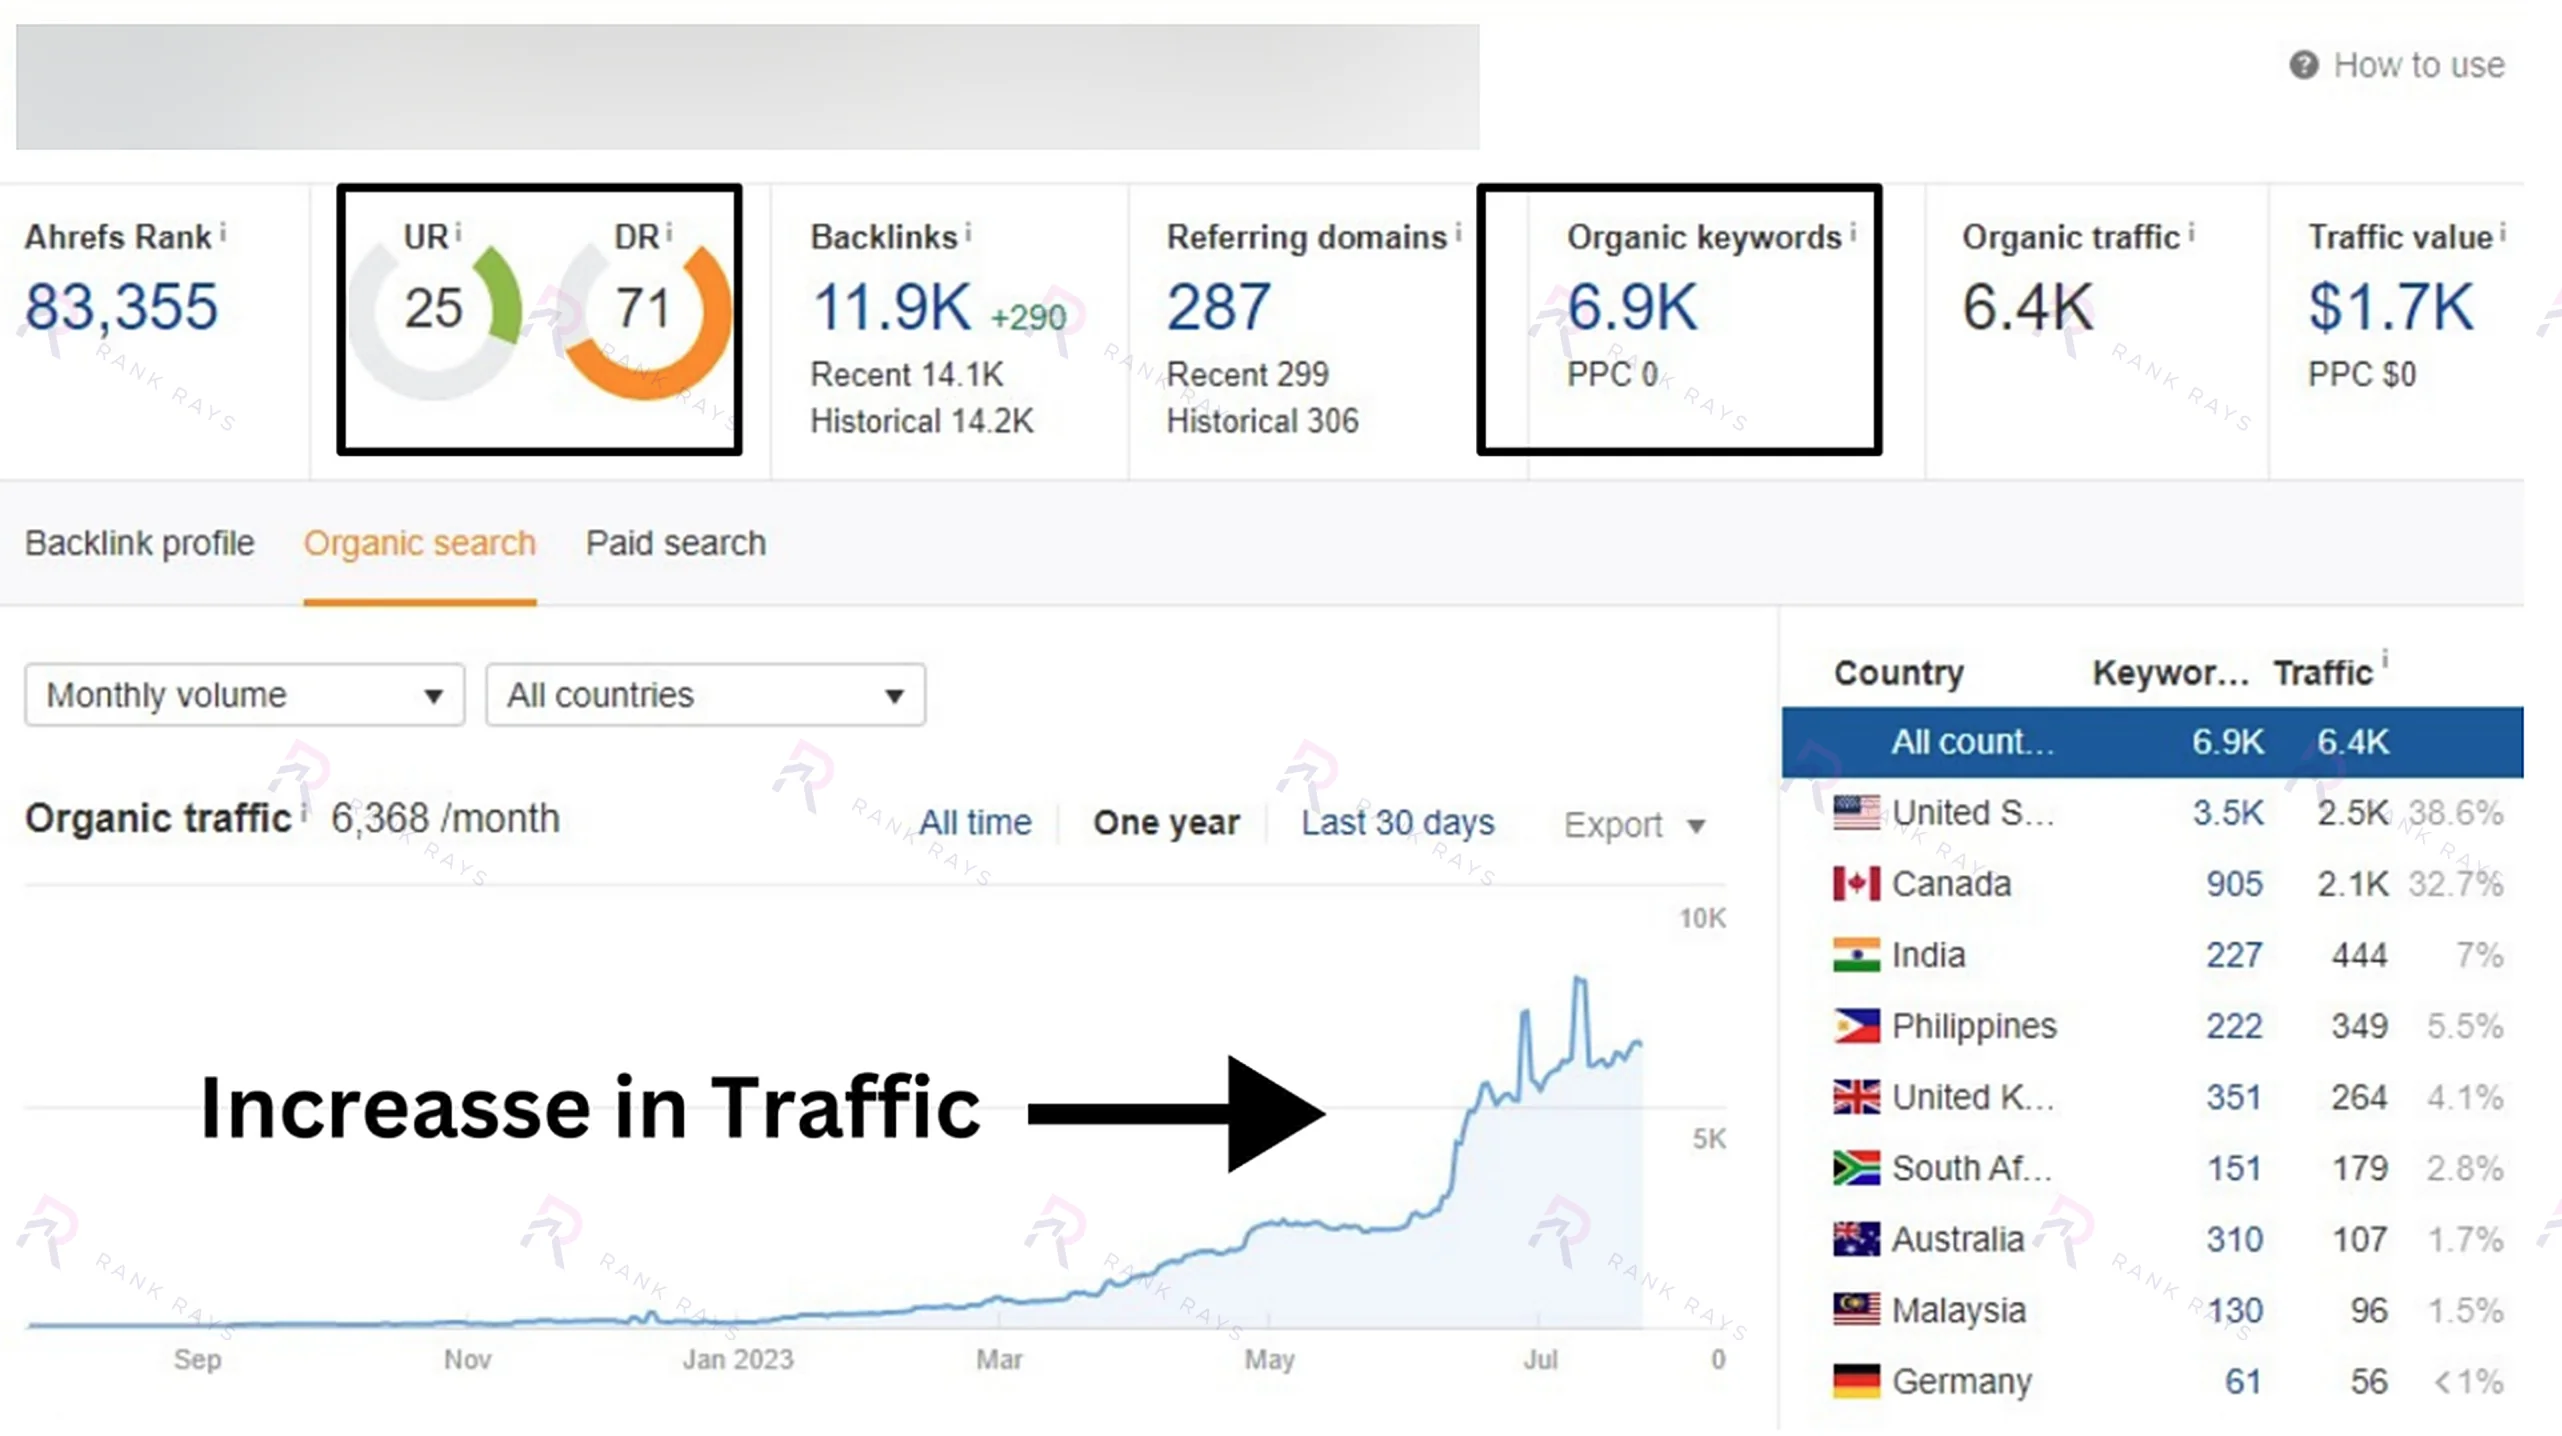Screen dimensions: 2562x1436
Task: Open the How to use link
Action: click(2418, 65)
